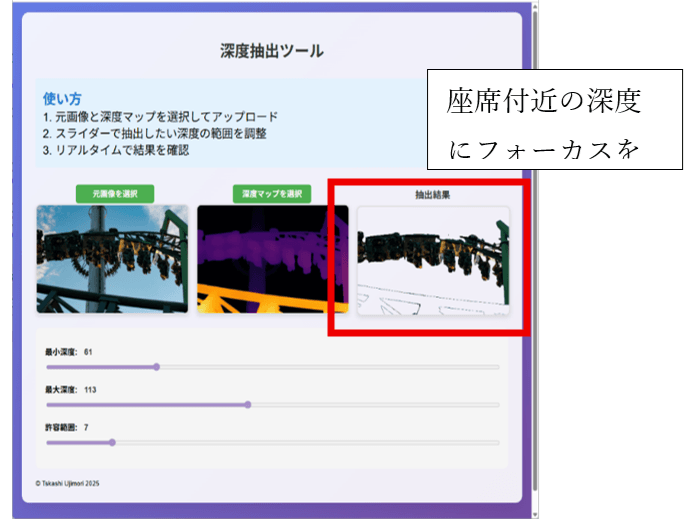Click the scrollbar down arrow
Image resolution: width=691 pixels, height=526 pixels.
535,515
